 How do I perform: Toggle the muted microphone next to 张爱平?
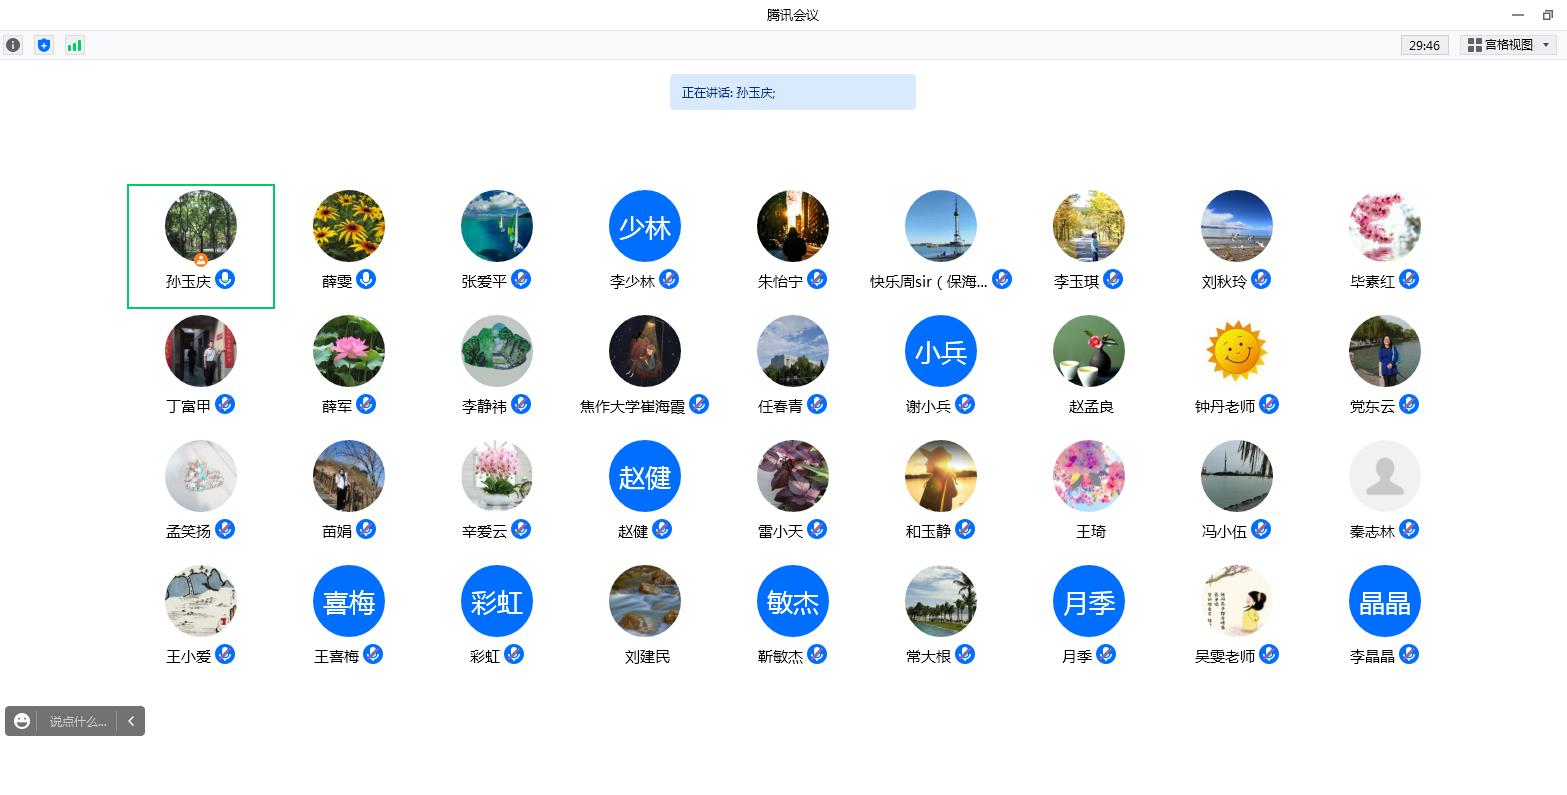[521, 279]
